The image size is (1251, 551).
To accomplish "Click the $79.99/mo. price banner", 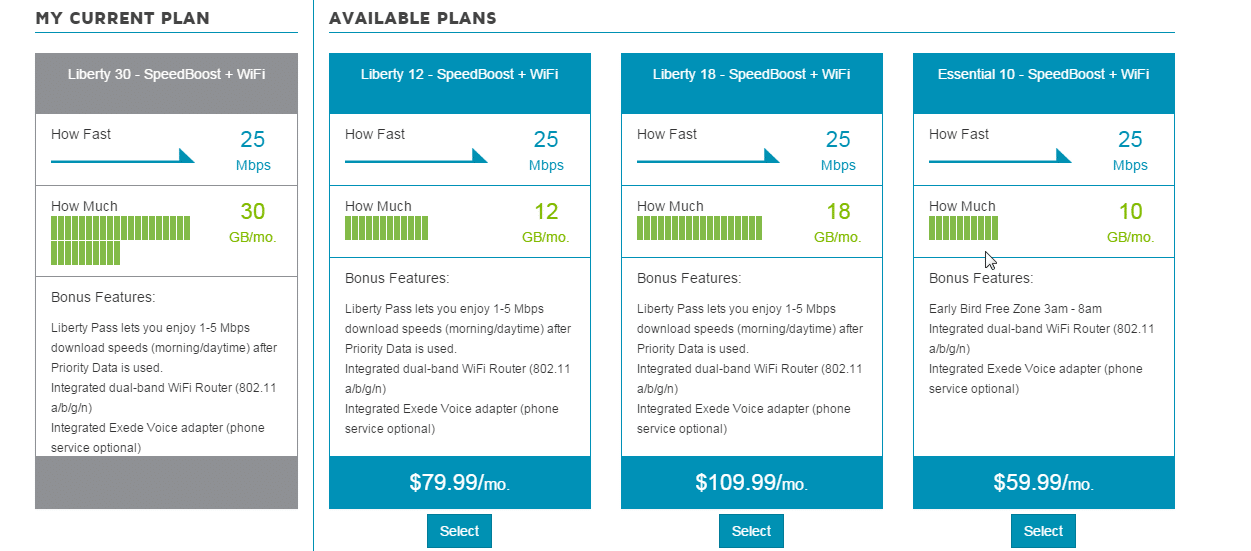I will click(x=460, y=483).
